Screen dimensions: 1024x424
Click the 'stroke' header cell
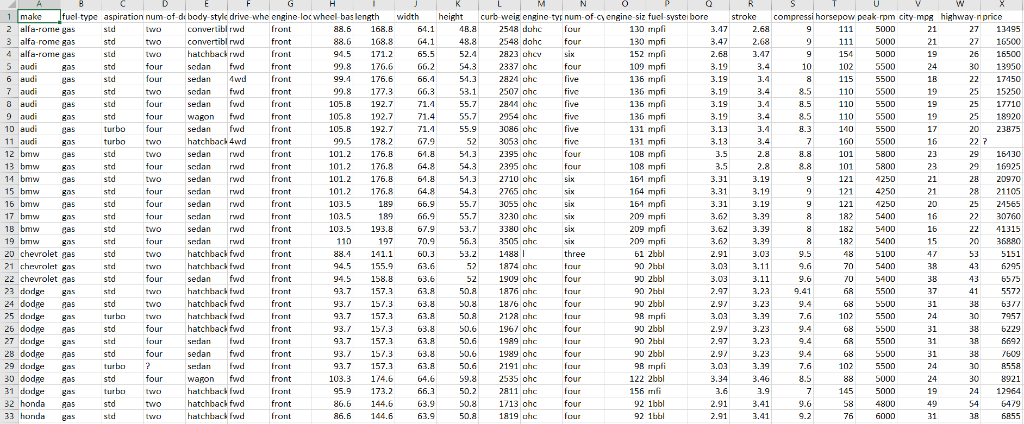(x=750, y=15)
